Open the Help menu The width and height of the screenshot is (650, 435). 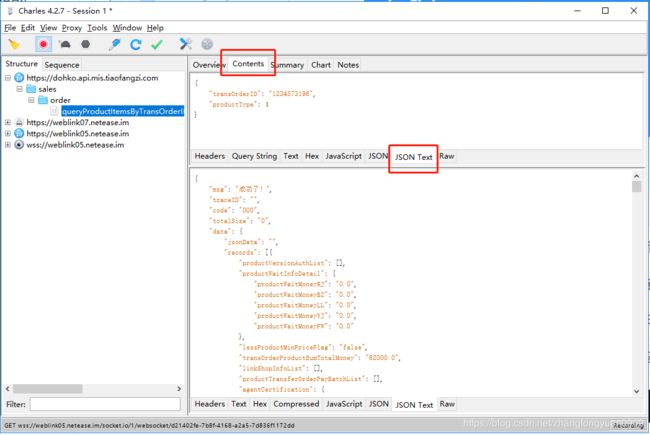[x=155, y=28]
